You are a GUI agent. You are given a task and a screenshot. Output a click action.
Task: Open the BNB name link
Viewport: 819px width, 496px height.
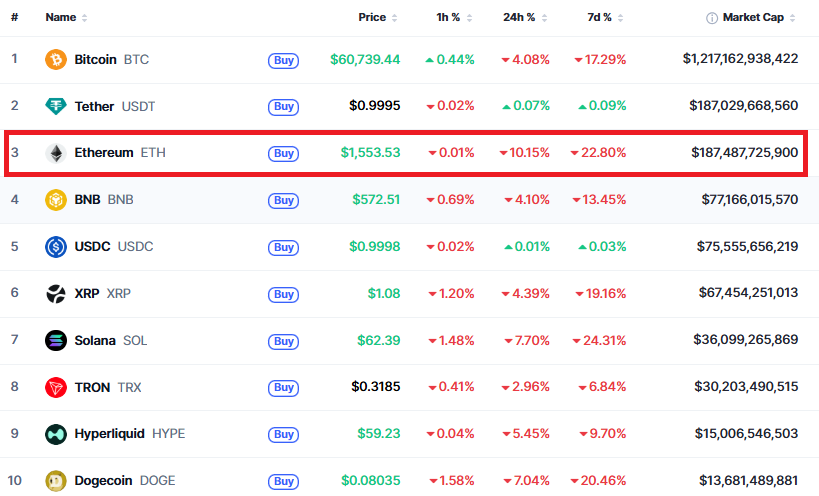click(x=103, y=199)
